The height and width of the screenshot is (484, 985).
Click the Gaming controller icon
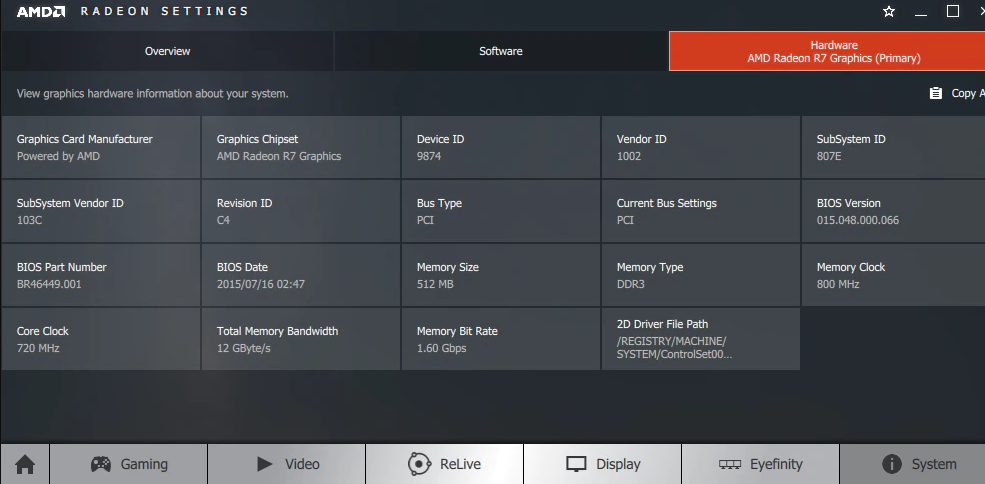point(101,465)
